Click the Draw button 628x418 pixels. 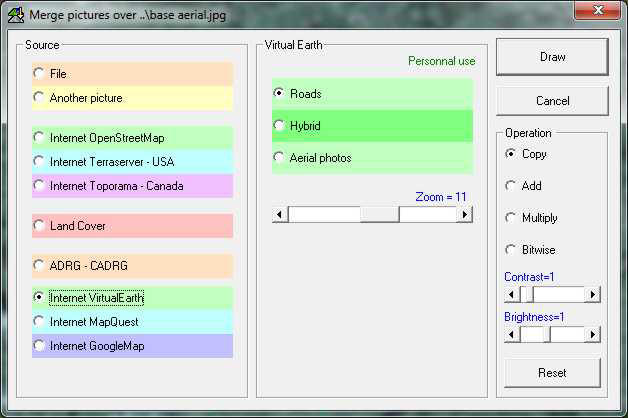coord(552,57)
